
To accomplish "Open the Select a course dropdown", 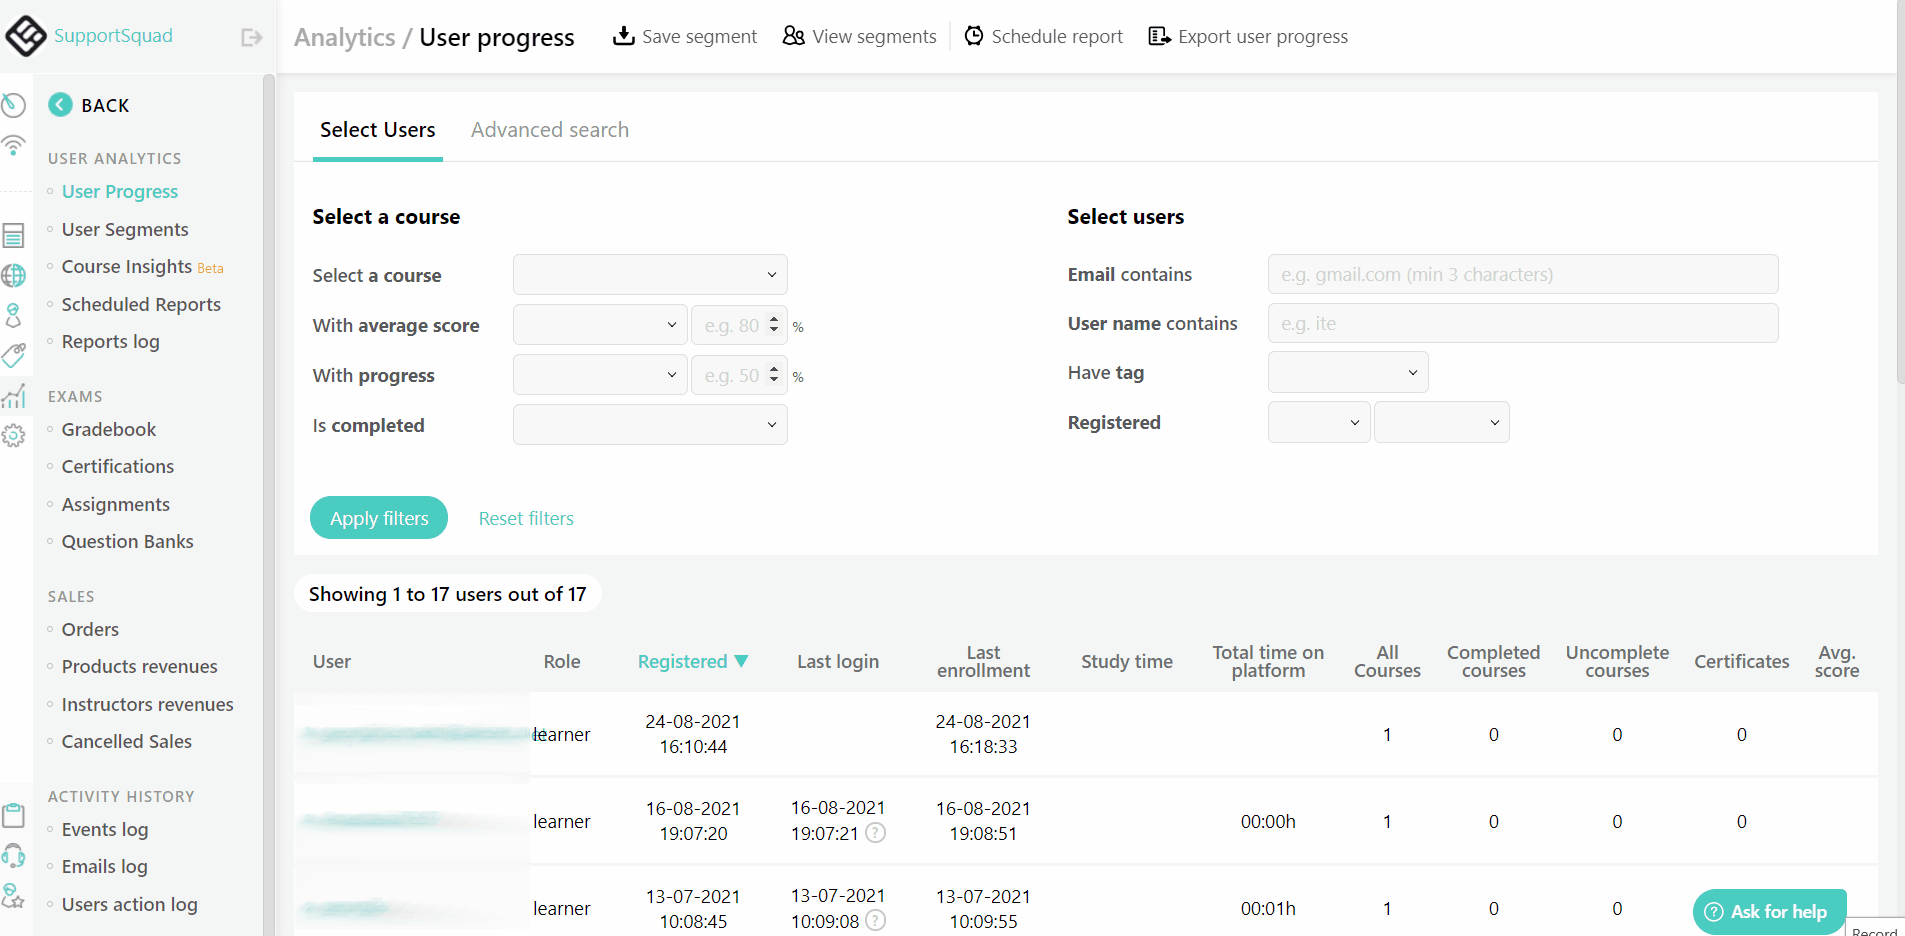I will pos(649,274).
